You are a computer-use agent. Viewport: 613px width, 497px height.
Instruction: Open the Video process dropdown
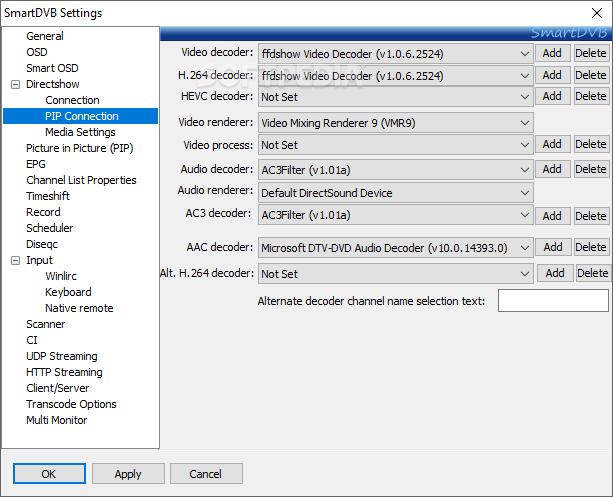click(x=396, y=145)
